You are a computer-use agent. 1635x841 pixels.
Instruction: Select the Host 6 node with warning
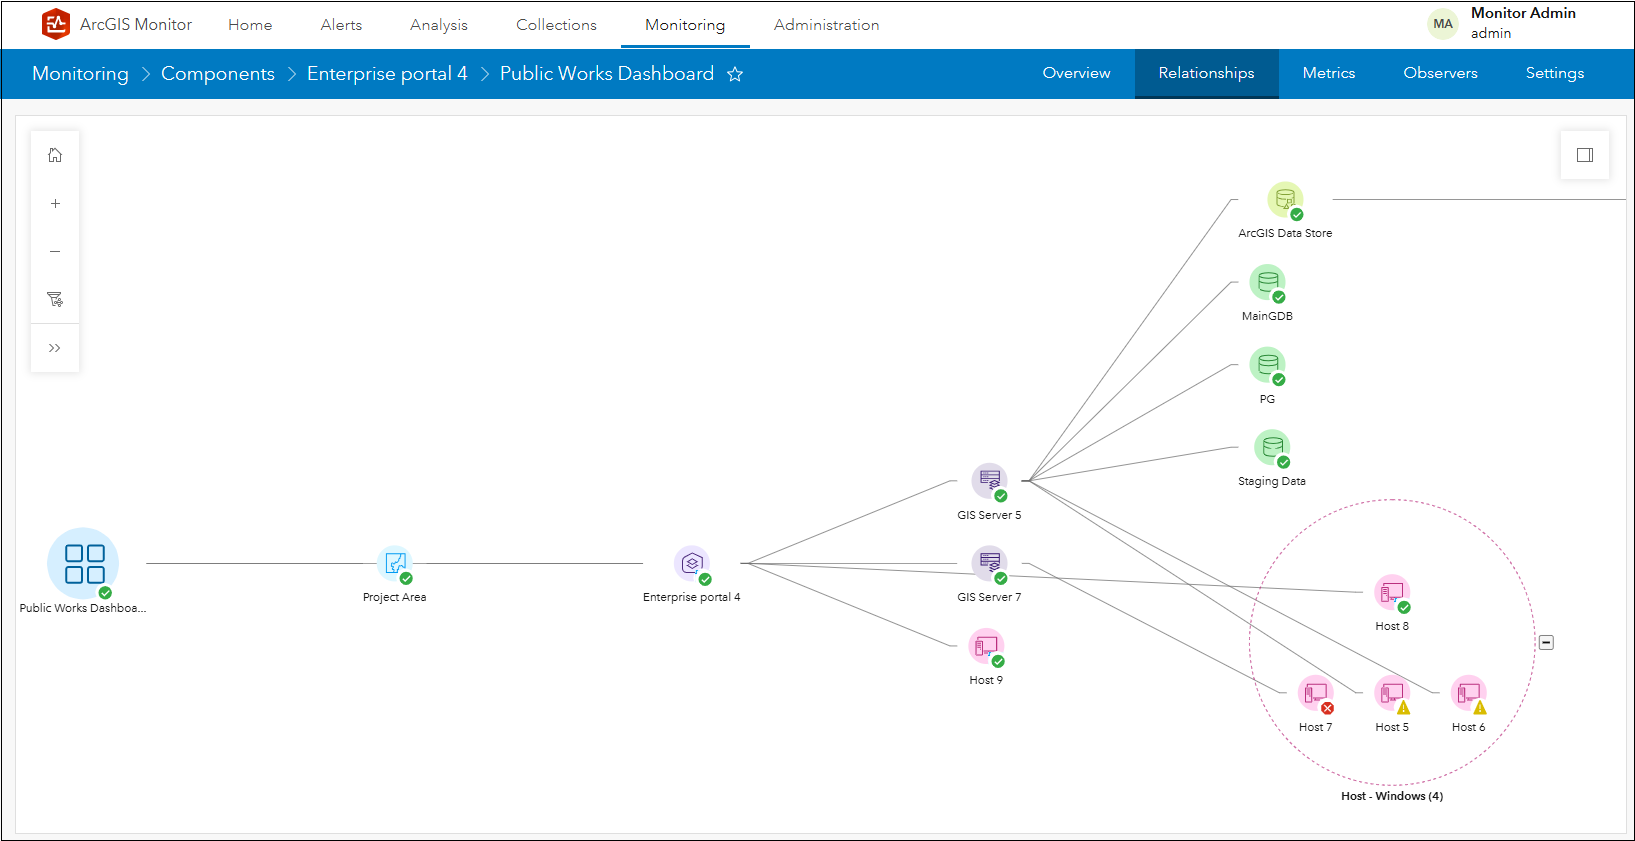coord(1469,694)
